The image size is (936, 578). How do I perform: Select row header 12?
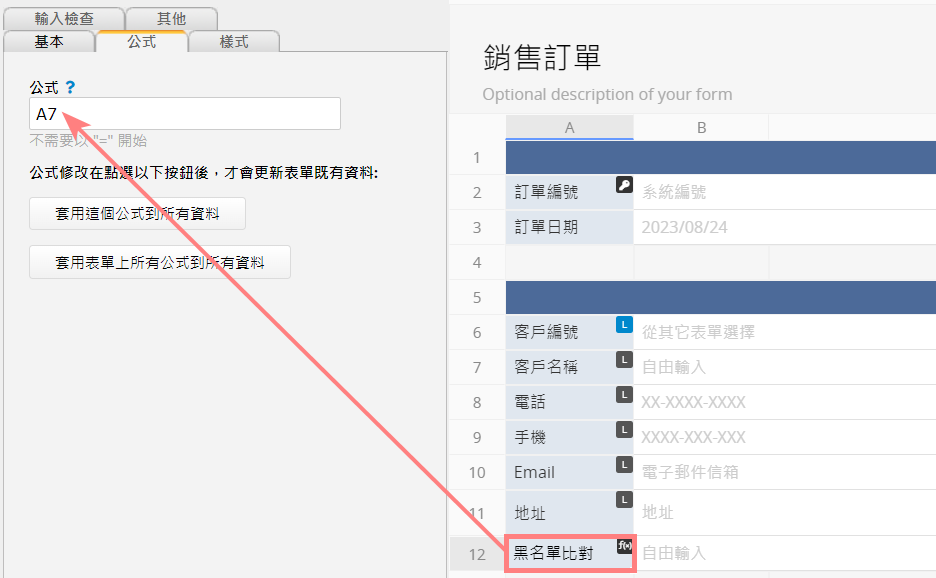point(477,554)
